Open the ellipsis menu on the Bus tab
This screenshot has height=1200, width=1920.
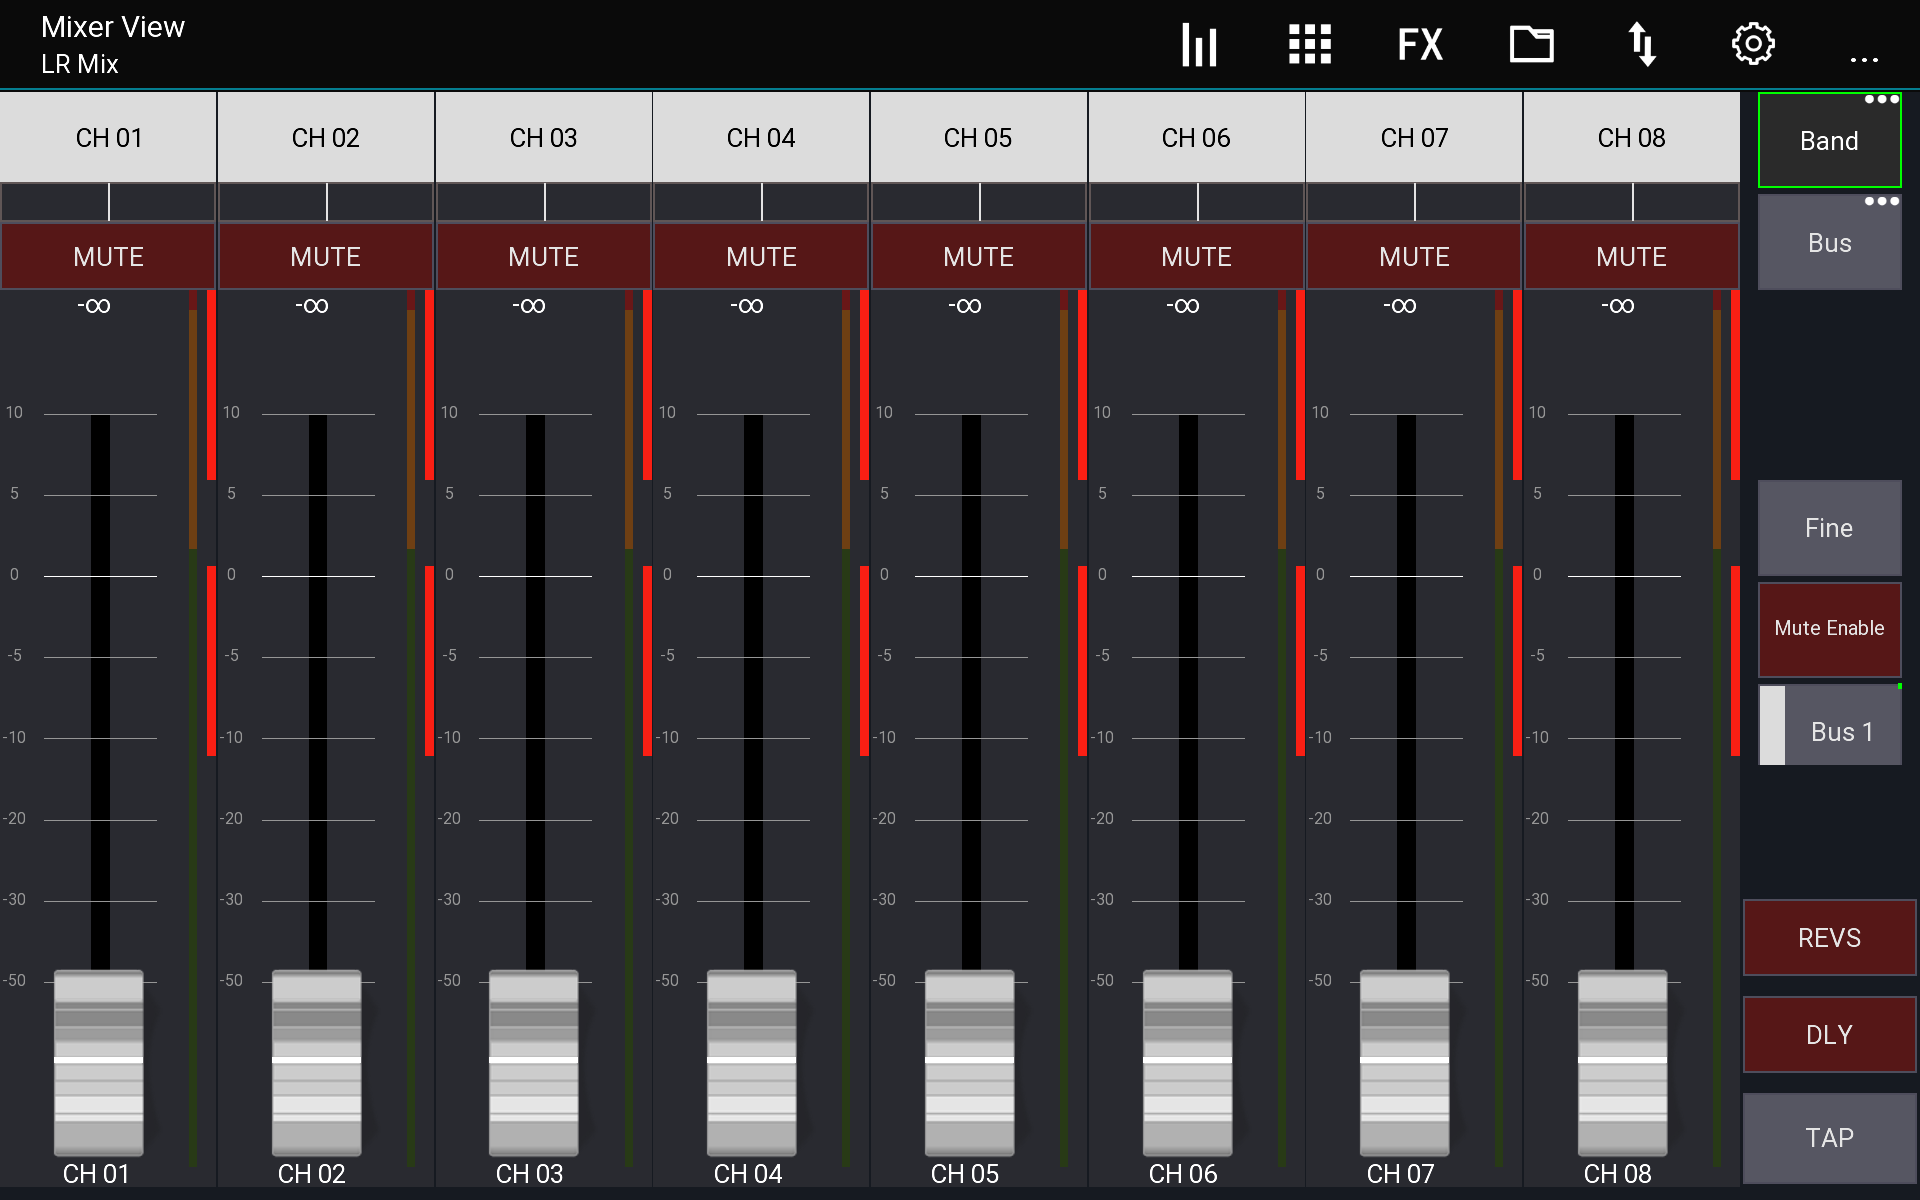pyautogui.click(x=1881, y=201)
